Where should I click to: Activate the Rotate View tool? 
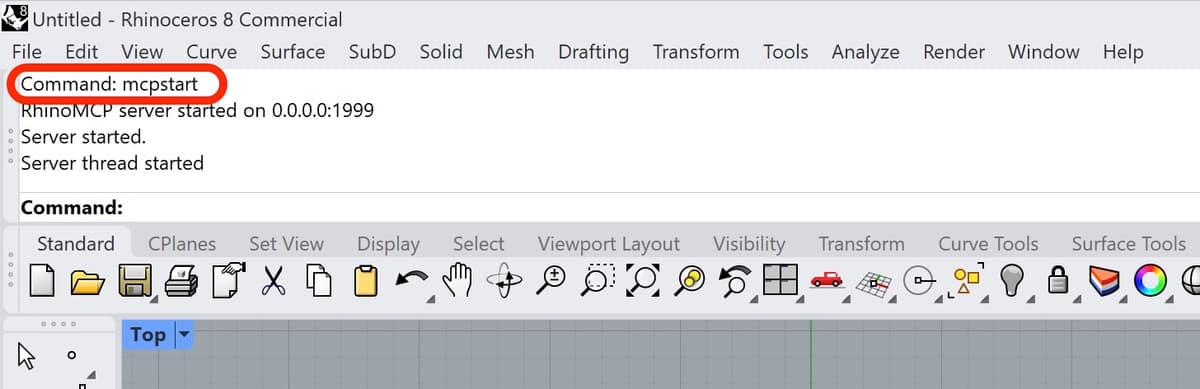(x=503, y=281)
